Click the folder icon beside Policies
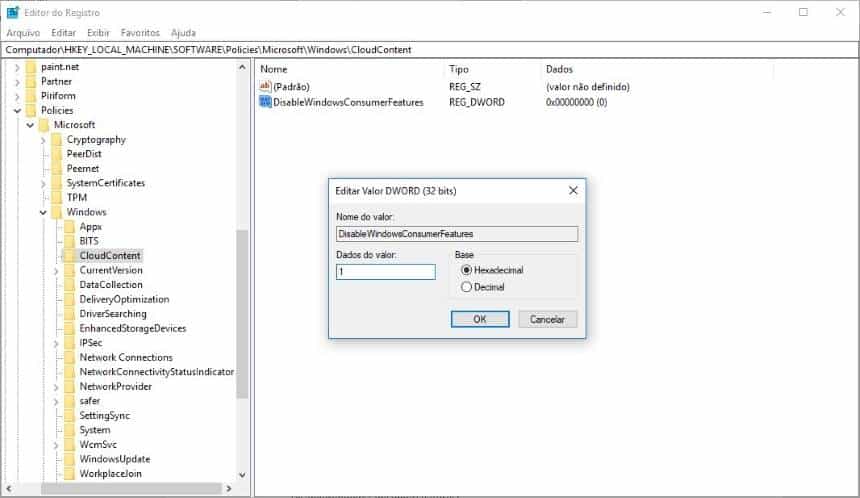860x498 pixels. tap(31, 110)
